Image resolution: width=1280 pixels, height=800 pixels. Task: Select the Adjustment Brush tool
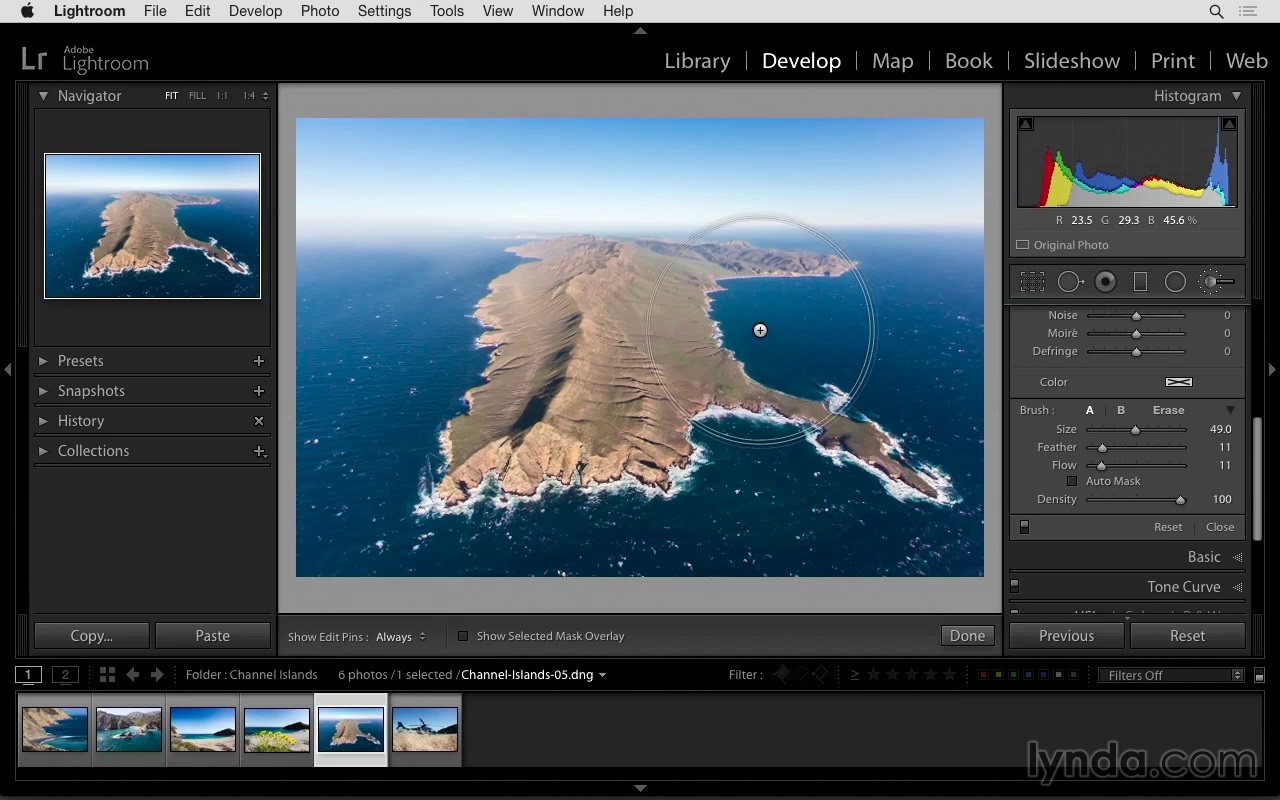tap(1217, 282)
